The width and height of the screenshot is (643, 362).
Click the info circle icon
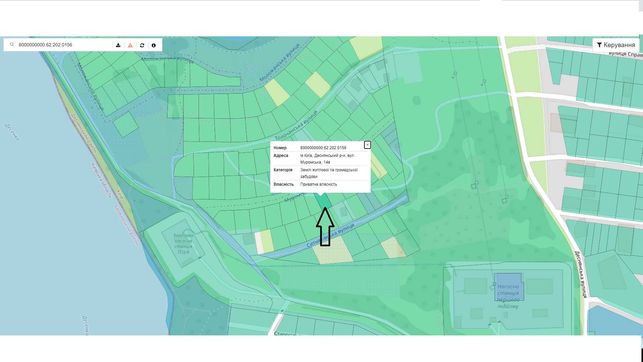(154, 45)
